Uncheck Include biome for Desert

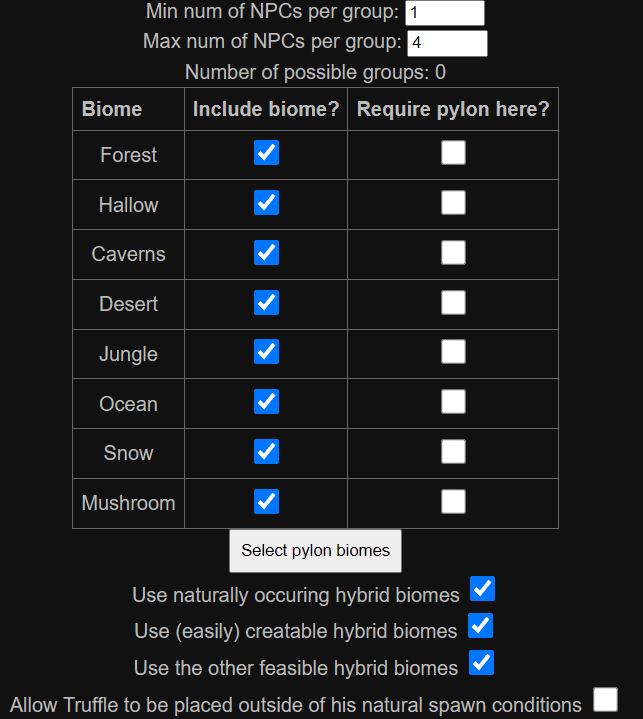point(266,302)
